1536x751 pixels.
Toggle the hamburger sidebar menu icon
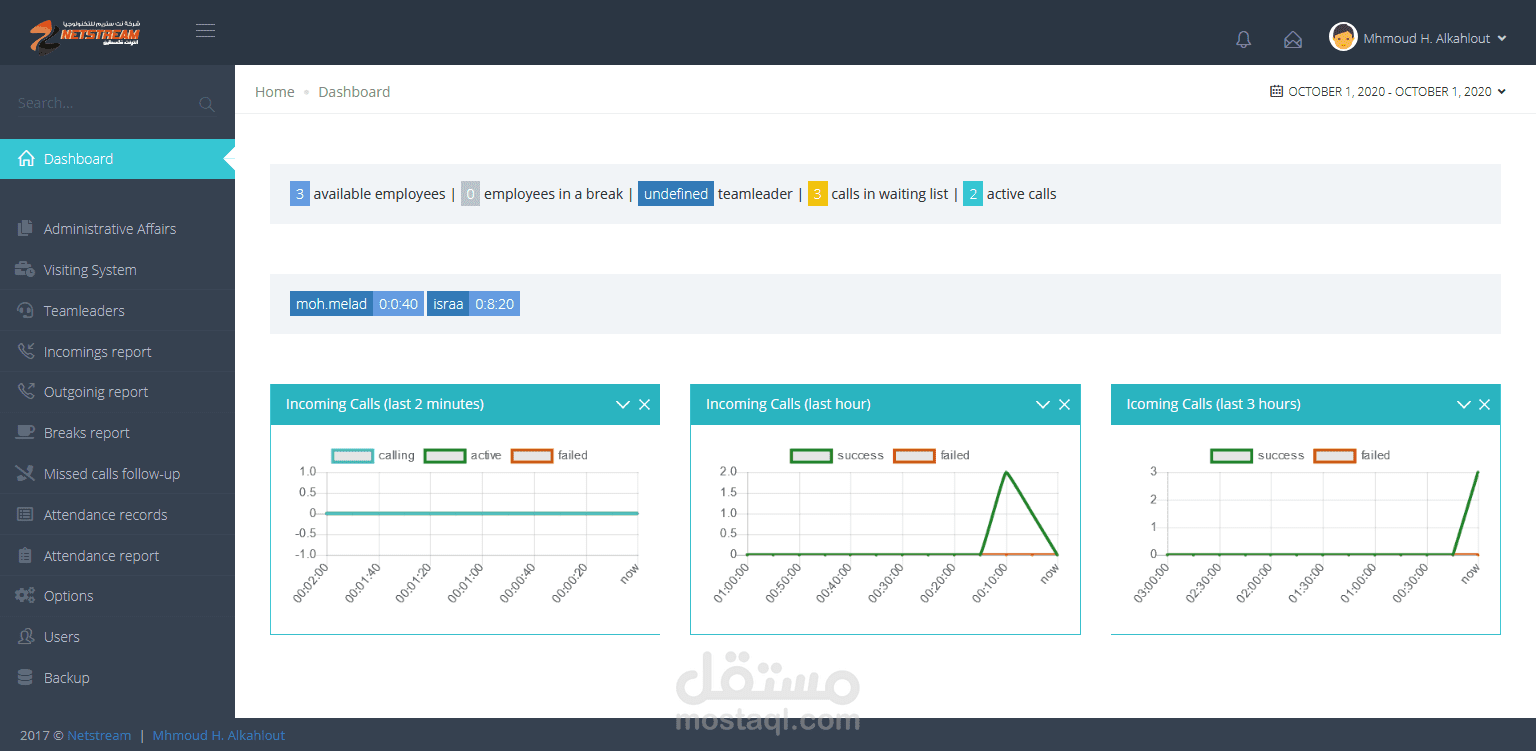click(x=205, y=31)
